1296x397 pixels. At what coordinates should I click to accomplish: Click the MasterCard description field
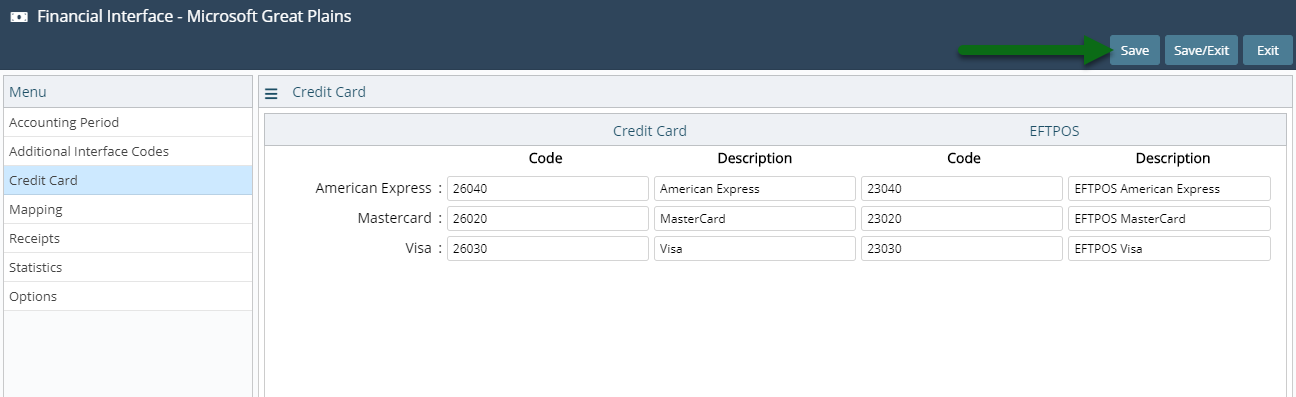coord(755,219)
